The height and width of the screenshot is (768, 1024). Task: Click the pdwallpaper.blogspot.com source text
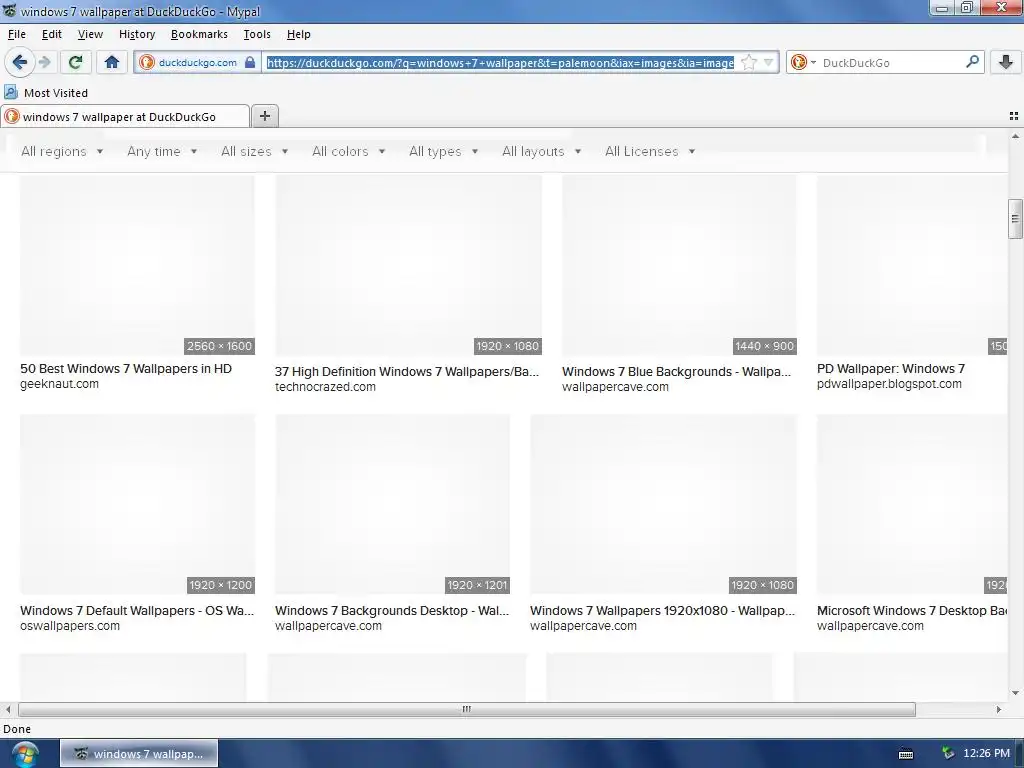coord(889,384)
